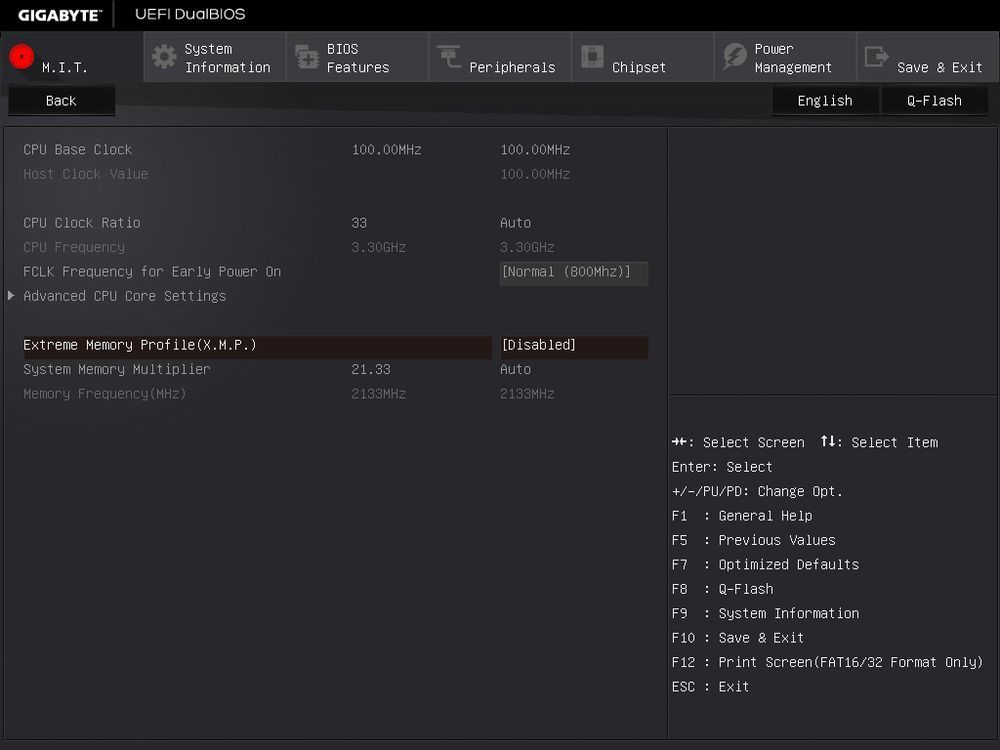The width and height of the screenshot is (1000, 750).
Task: Click the F12 Print Screen hint
Action: coord(827,663)
